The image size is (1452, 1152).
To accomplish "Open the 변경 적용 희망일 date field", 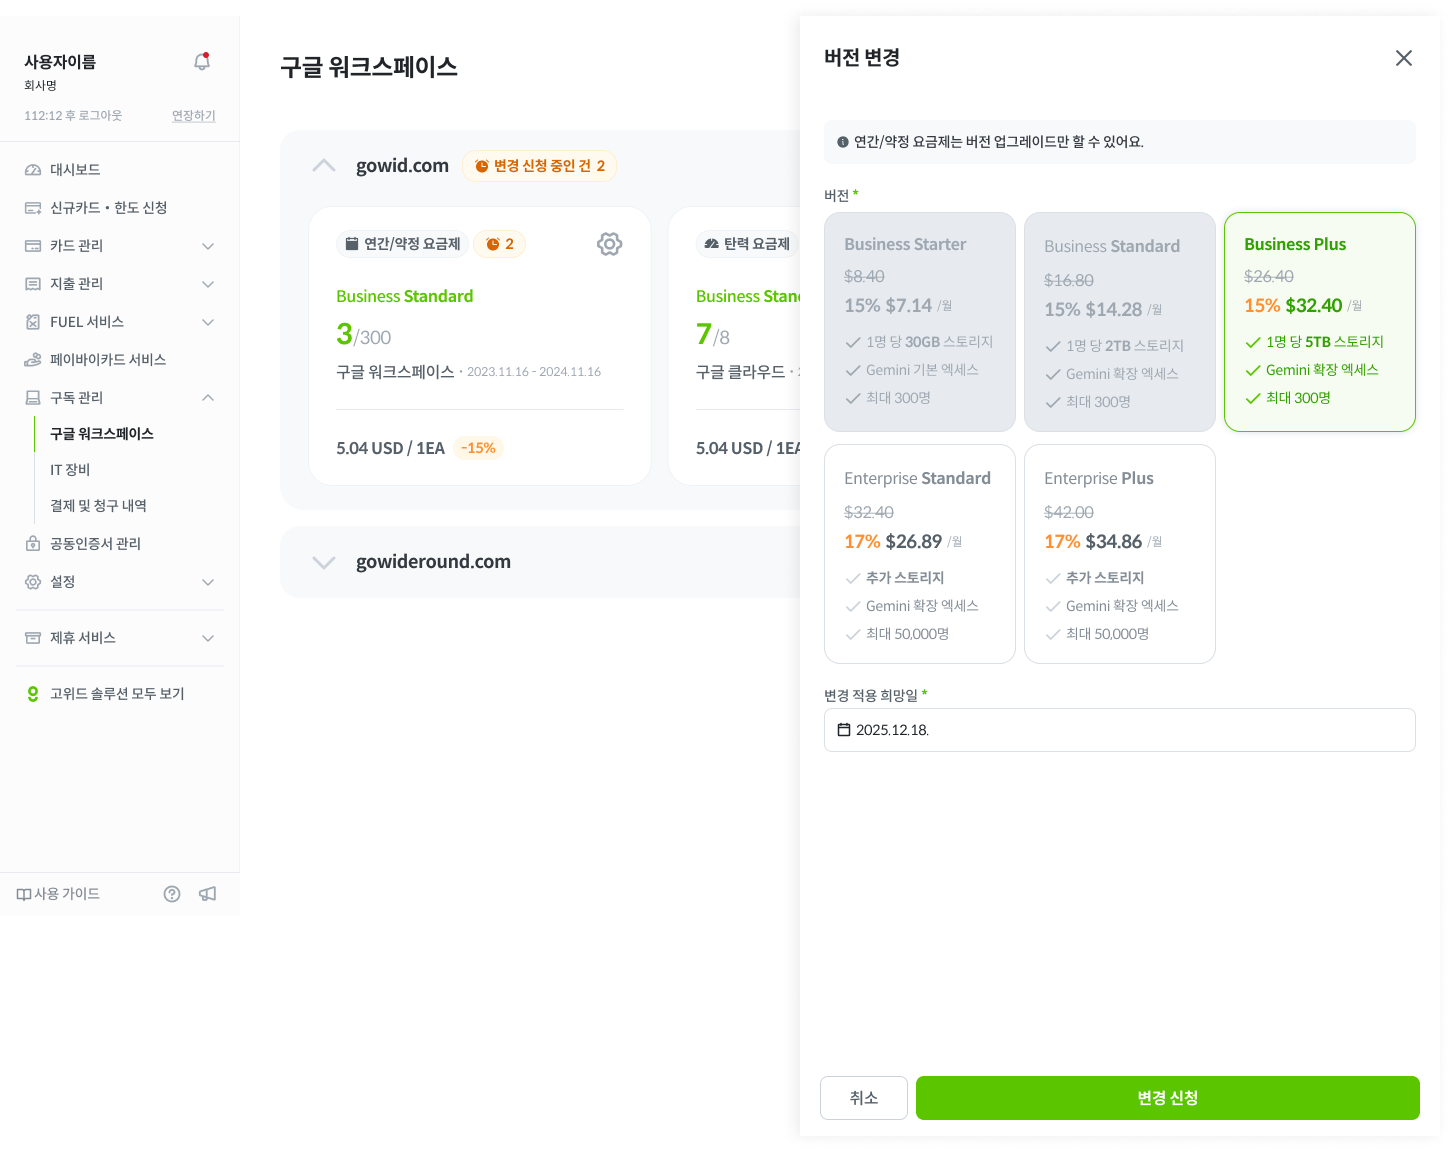I will 1120,730.
